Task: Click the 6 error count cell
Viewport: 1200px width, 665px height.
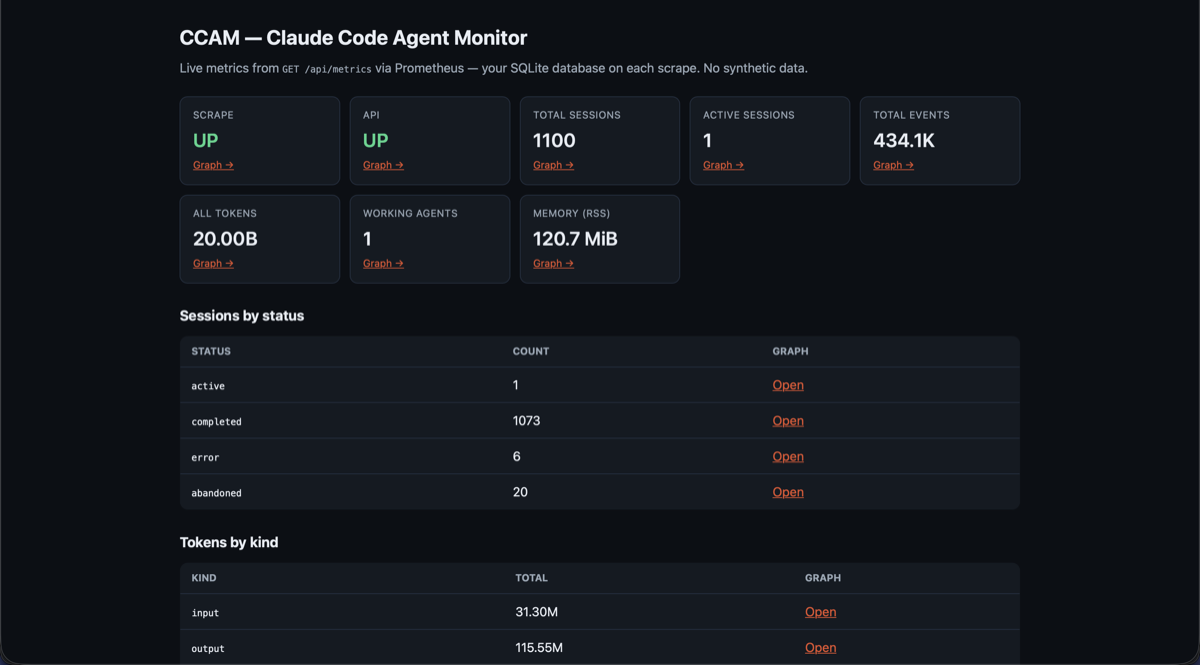Action: [x=517, y=456]
